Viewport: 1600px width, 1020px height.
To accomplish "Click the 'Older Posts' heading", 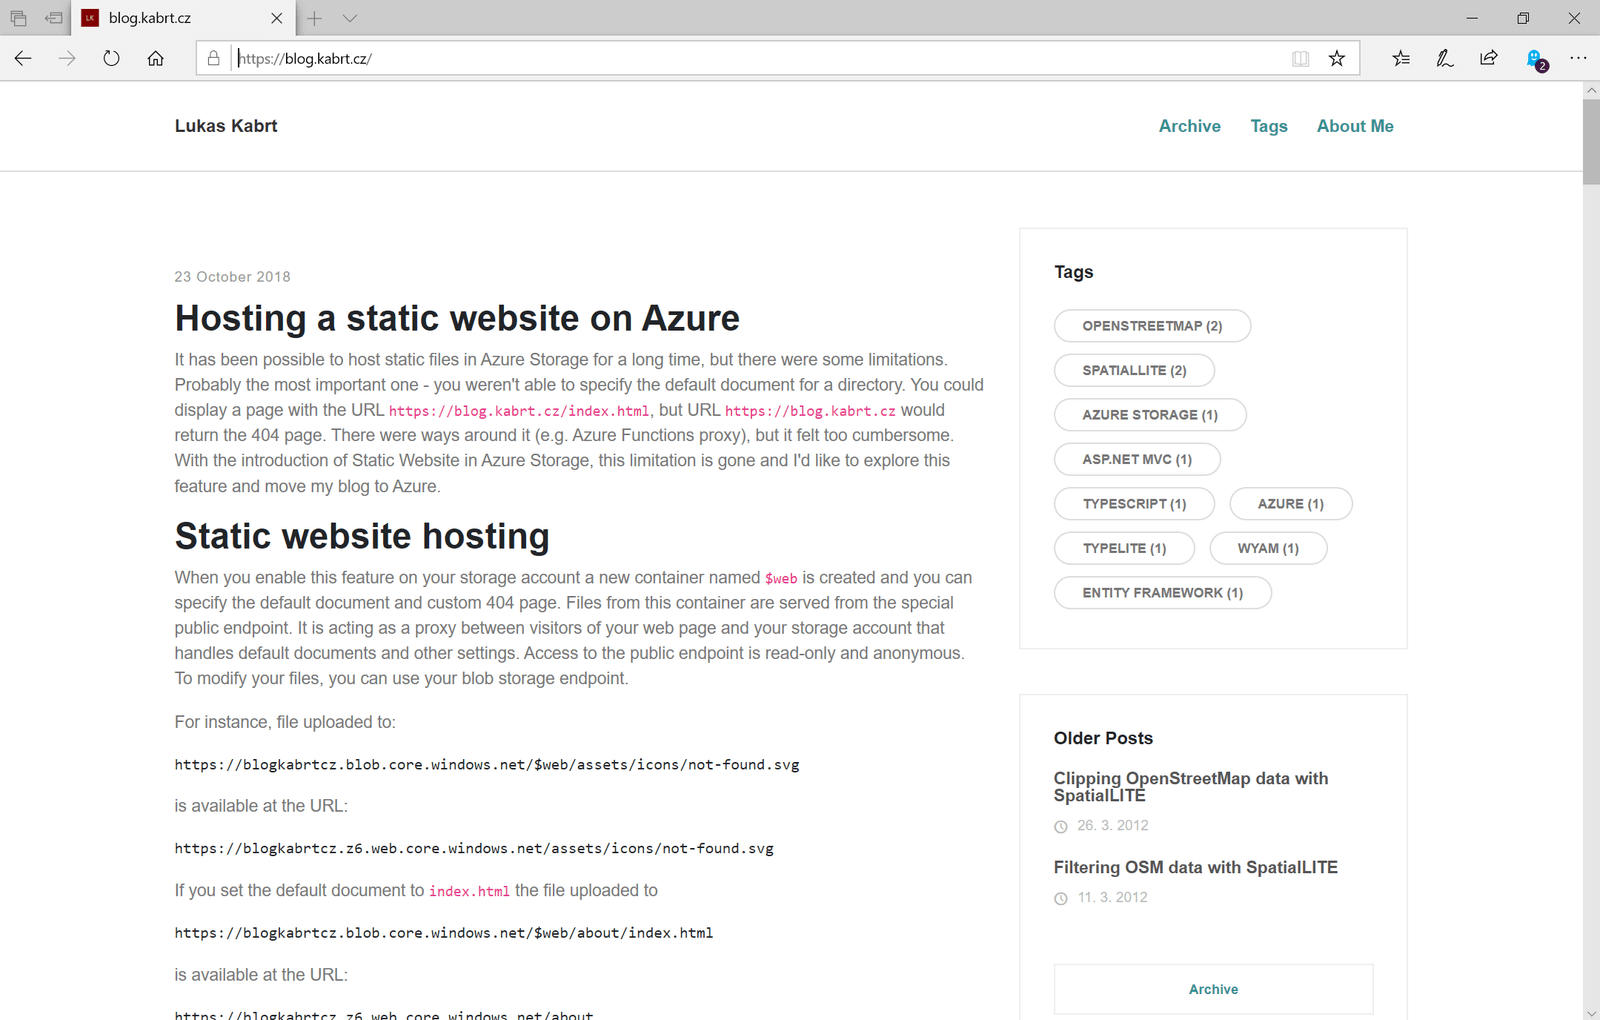I will [x=1103, y=738].
